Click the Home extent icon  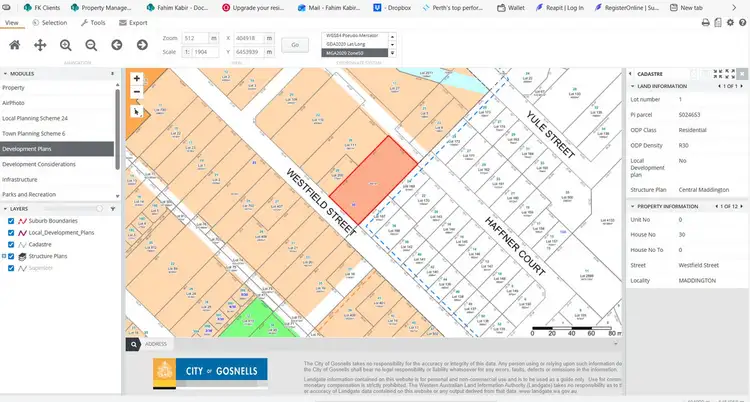pos(14,45)
